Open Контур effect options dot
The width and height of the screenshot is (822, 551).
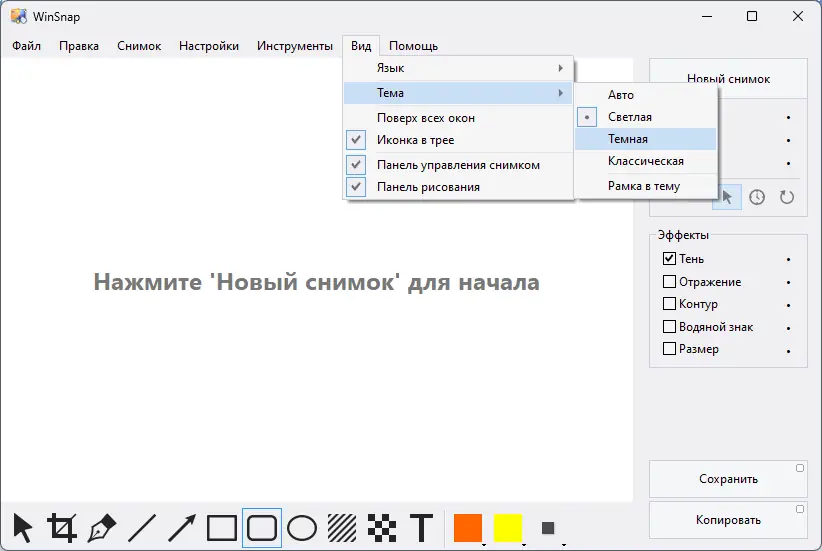[x=788, y=305]
